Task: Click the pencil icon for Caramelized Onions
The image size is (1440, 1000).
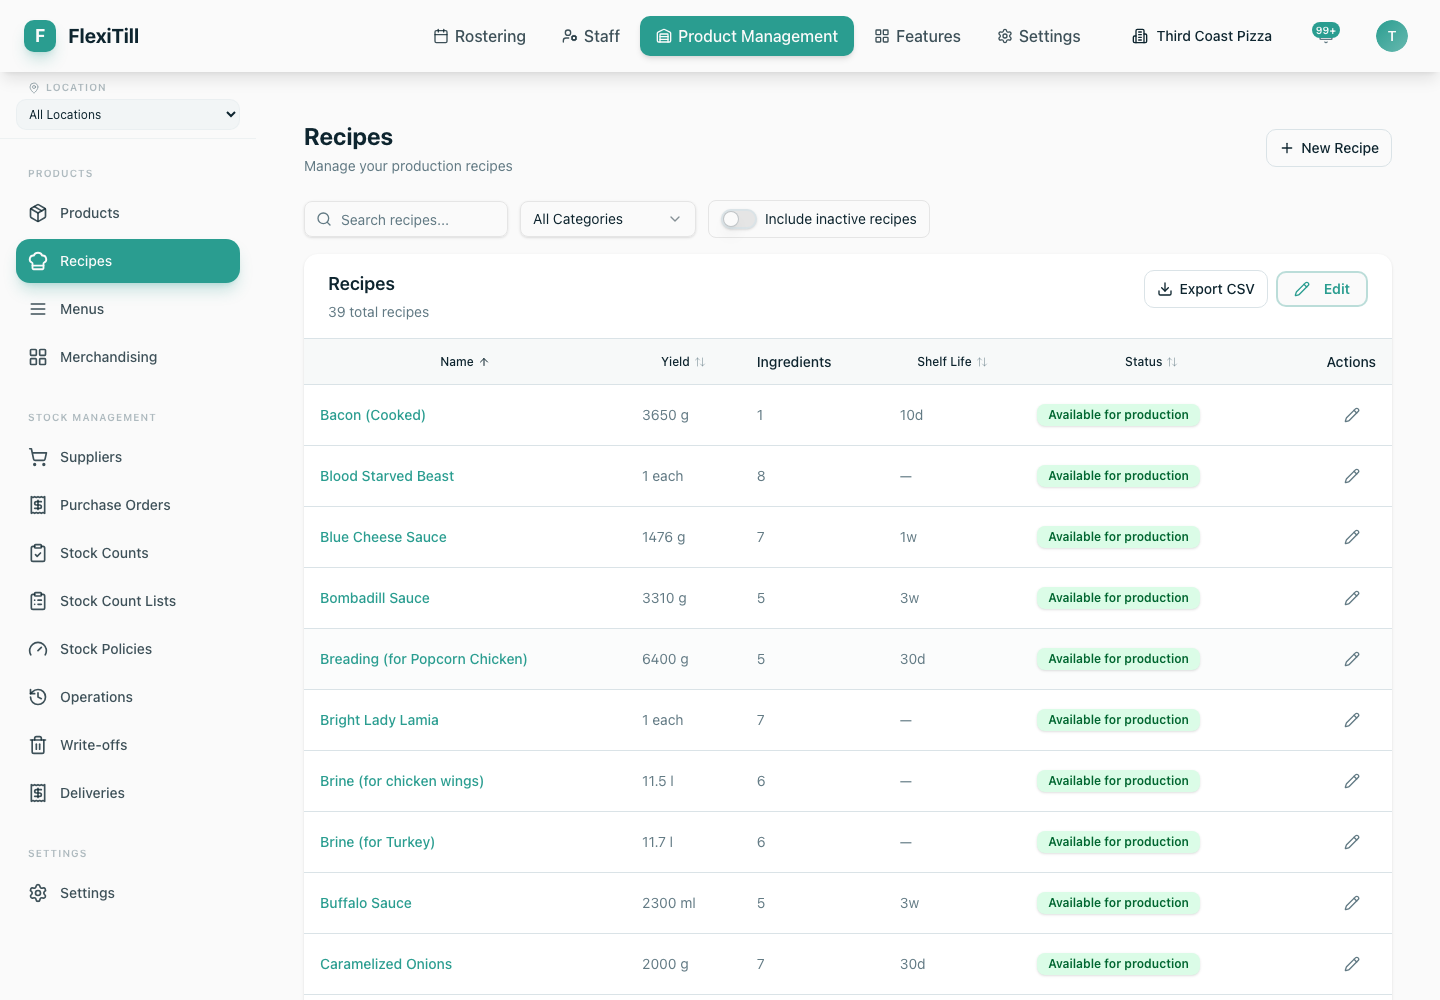Action: tap(1351, 964)
